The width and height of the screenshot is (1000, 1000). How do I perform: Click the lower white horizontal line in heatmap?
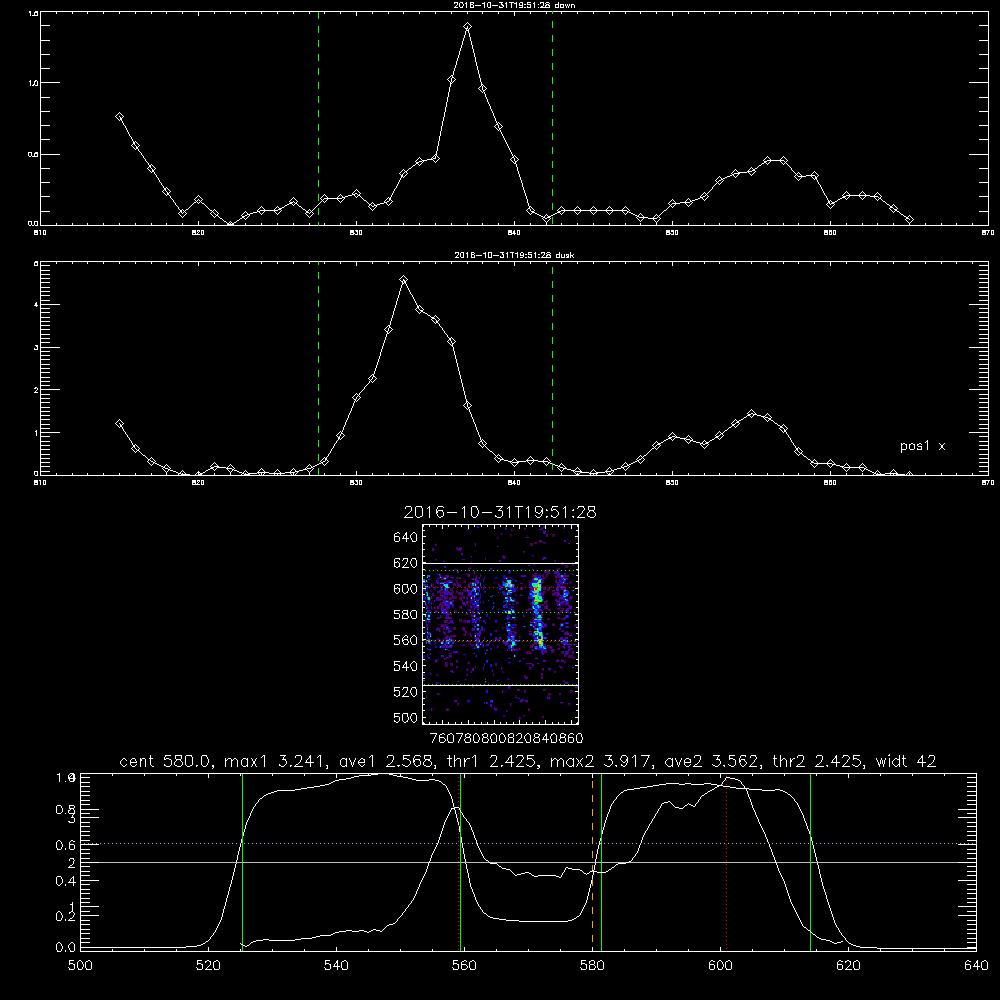[500, 686]
